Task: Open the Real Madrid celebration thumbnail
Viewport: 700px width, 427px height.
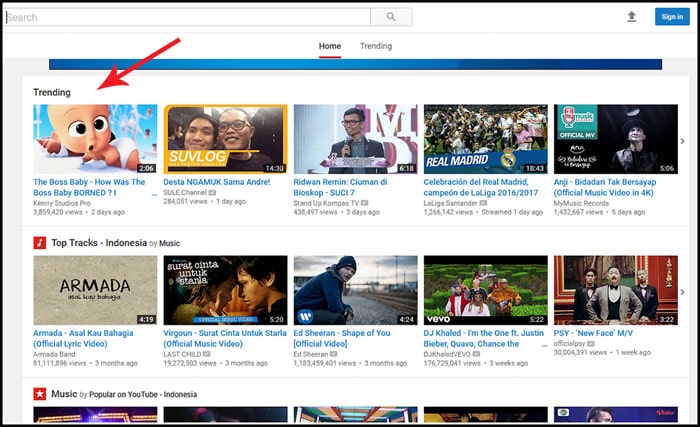Action: (486, 139)
